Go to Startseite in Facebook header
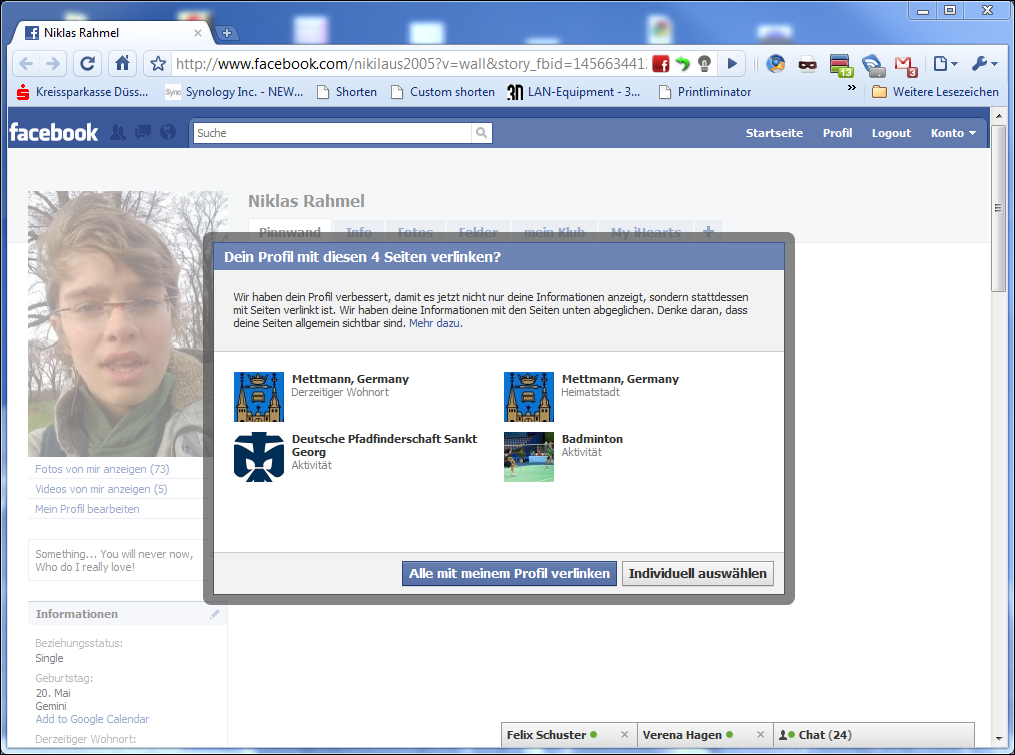1015x755 pixels. pos(774,133)
